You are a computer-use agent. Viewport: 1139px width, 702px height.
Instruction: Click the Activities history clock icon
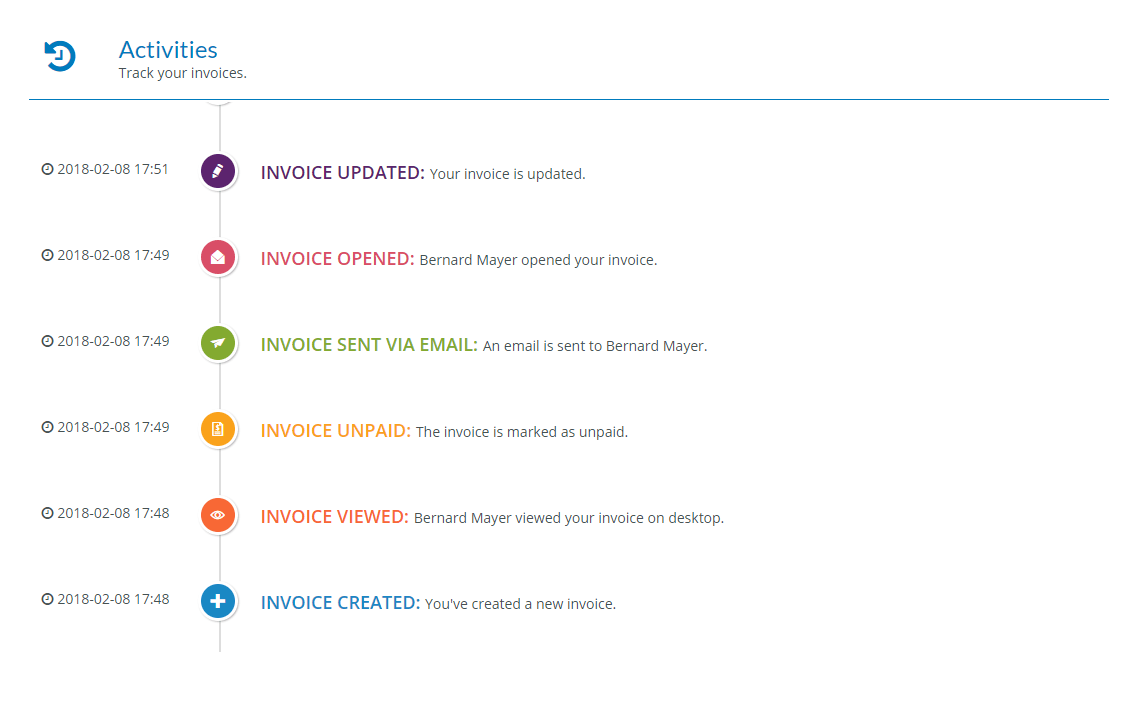click(60, 56)
